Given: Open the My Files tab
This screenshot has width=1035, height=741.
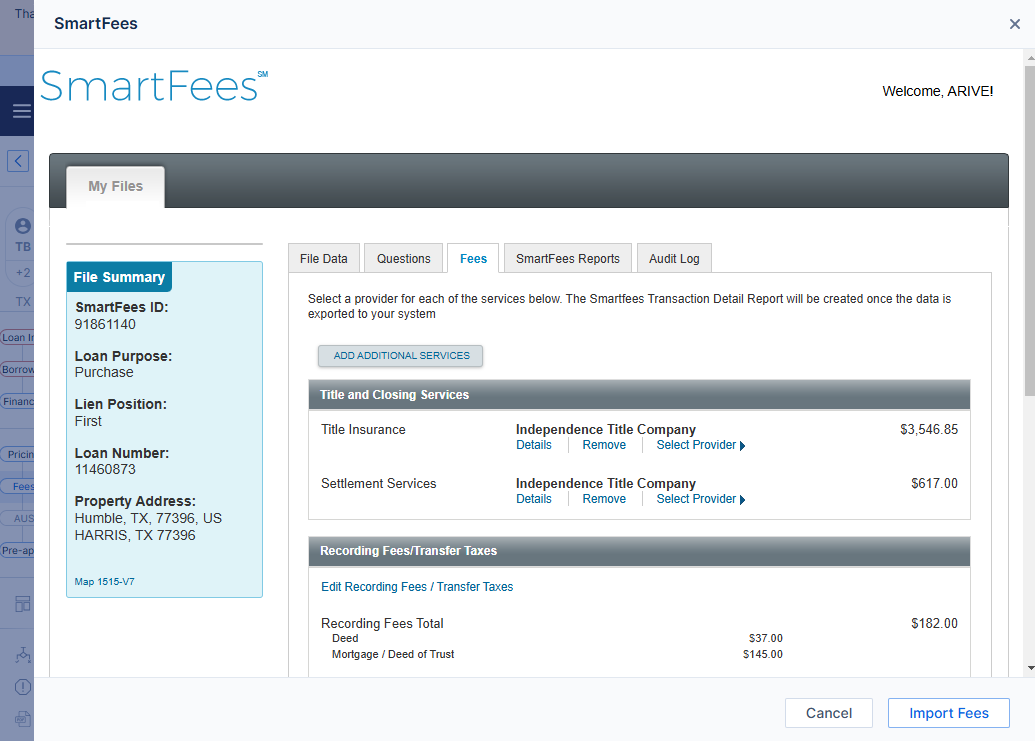Looking at the screenshot, I should coord(116,187).
